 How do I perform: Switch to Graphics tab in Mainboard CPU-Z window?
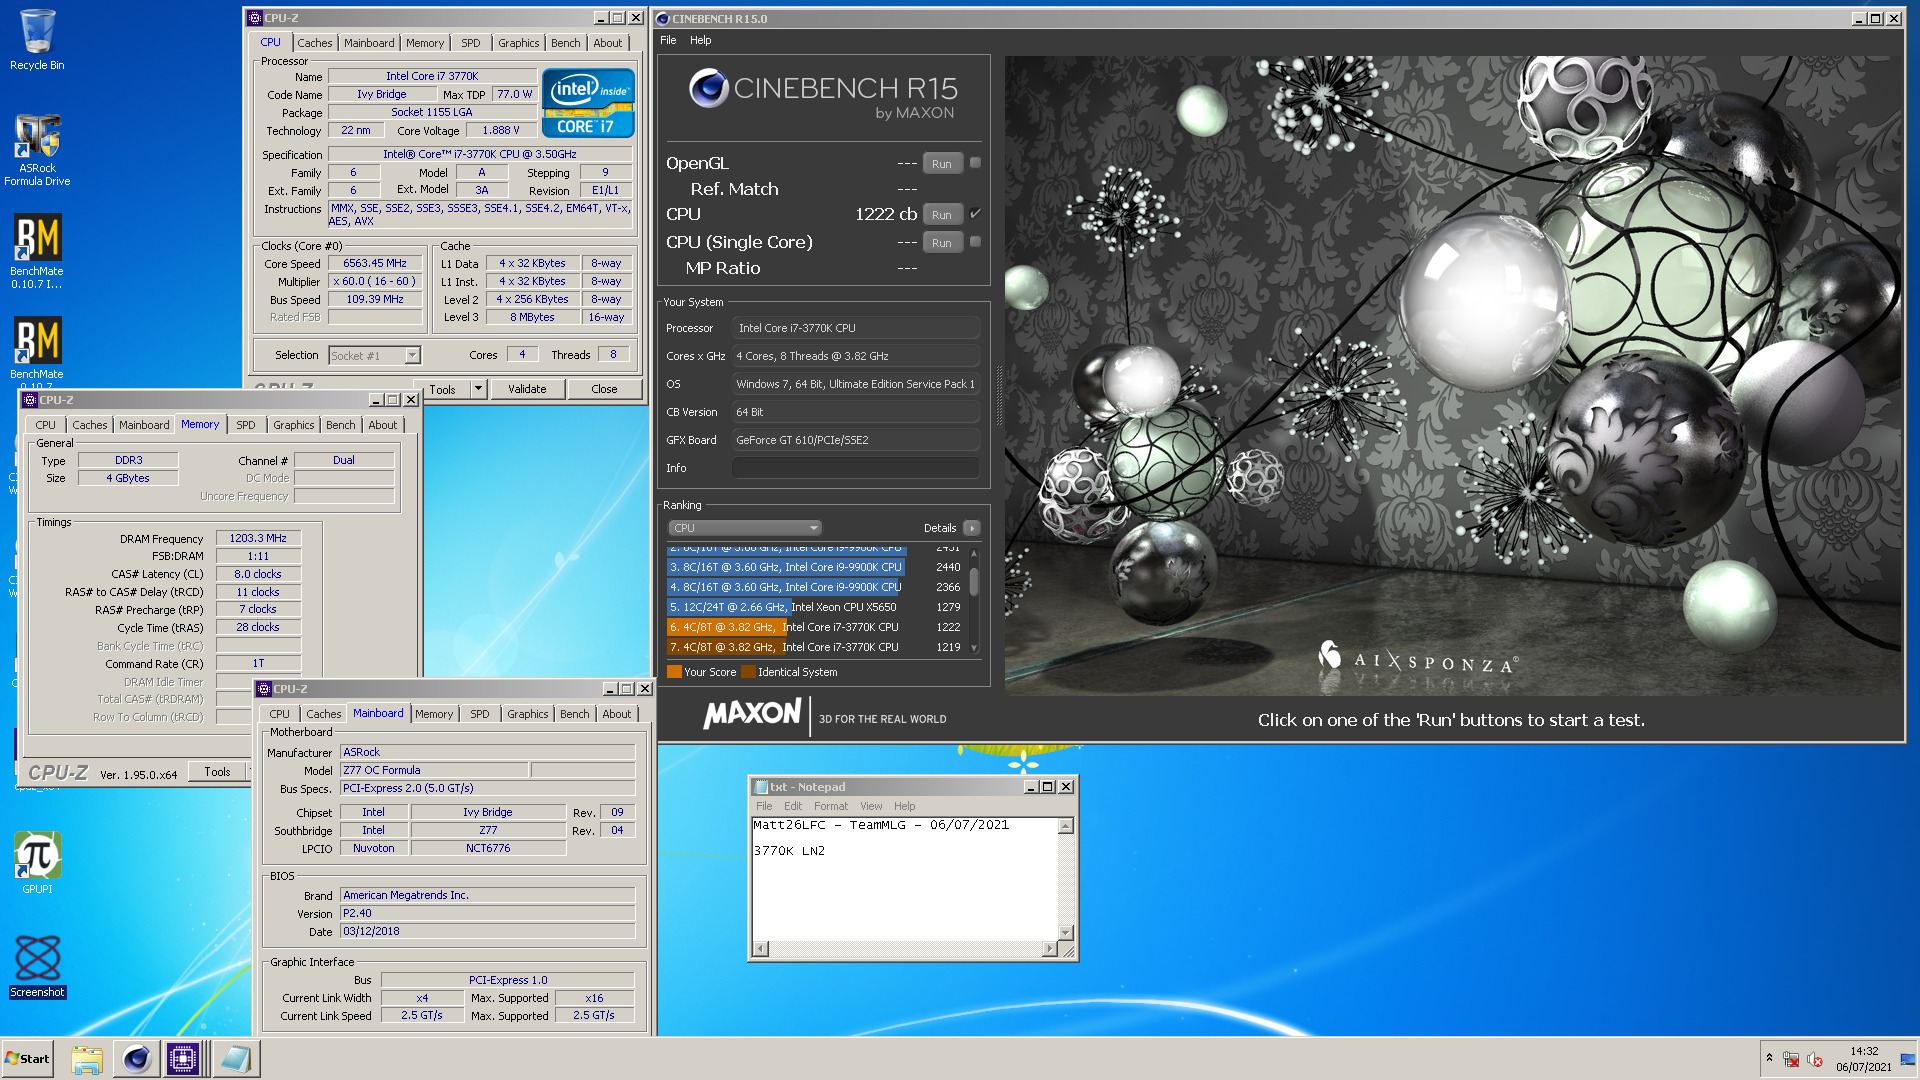(x=527, y=714)
